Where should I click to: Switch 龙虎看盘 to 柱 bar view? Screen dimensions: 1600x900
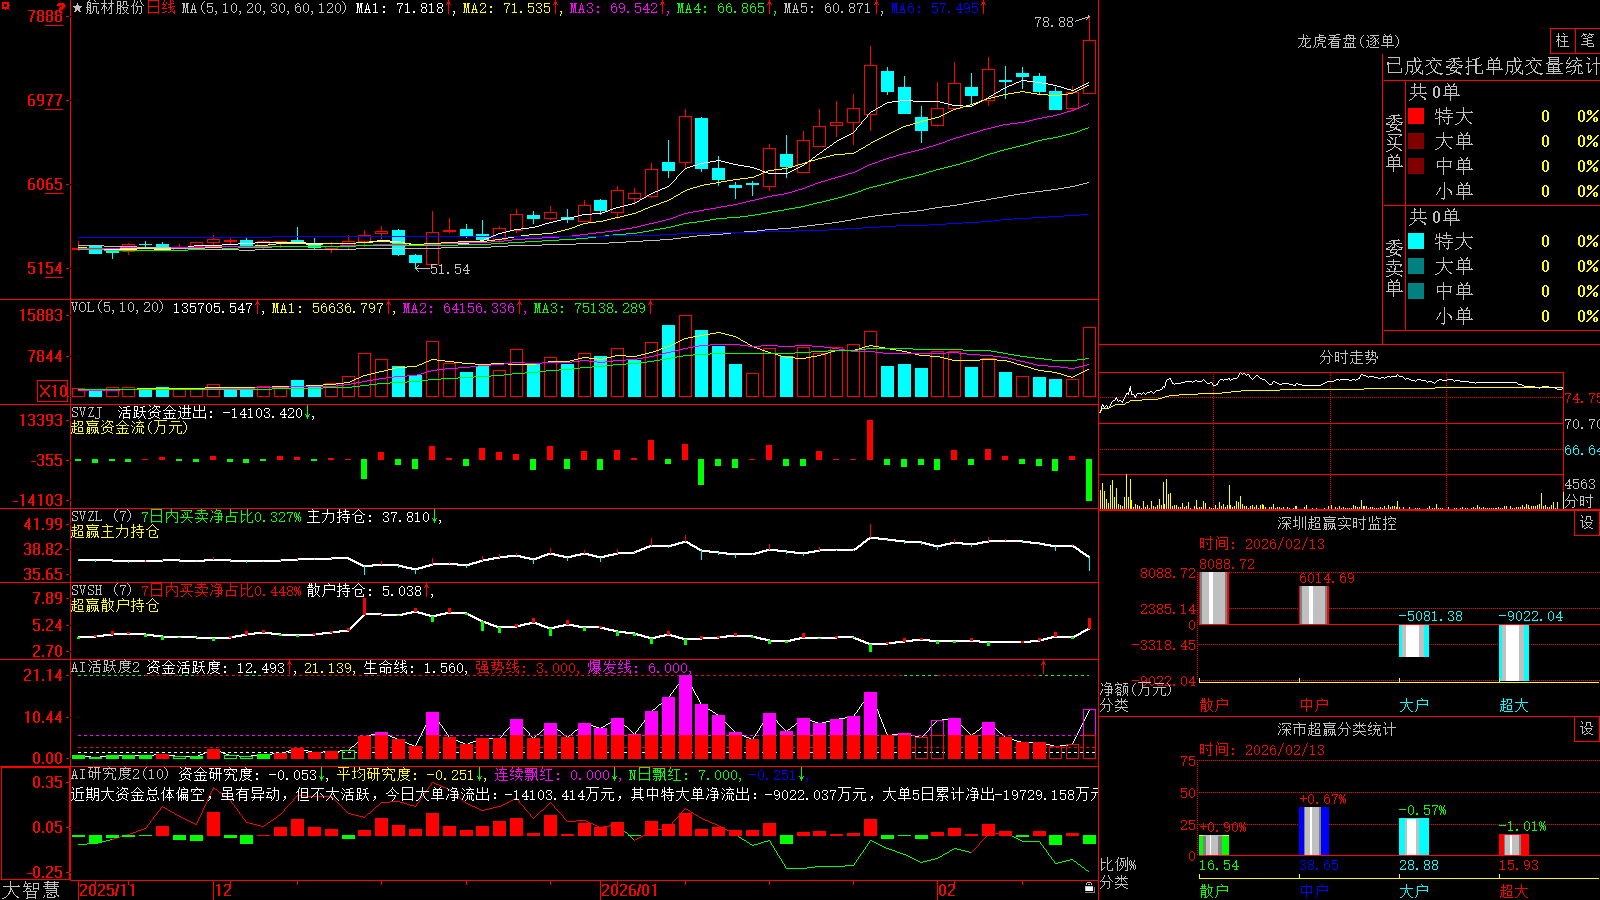click(x=1562, y=40)
